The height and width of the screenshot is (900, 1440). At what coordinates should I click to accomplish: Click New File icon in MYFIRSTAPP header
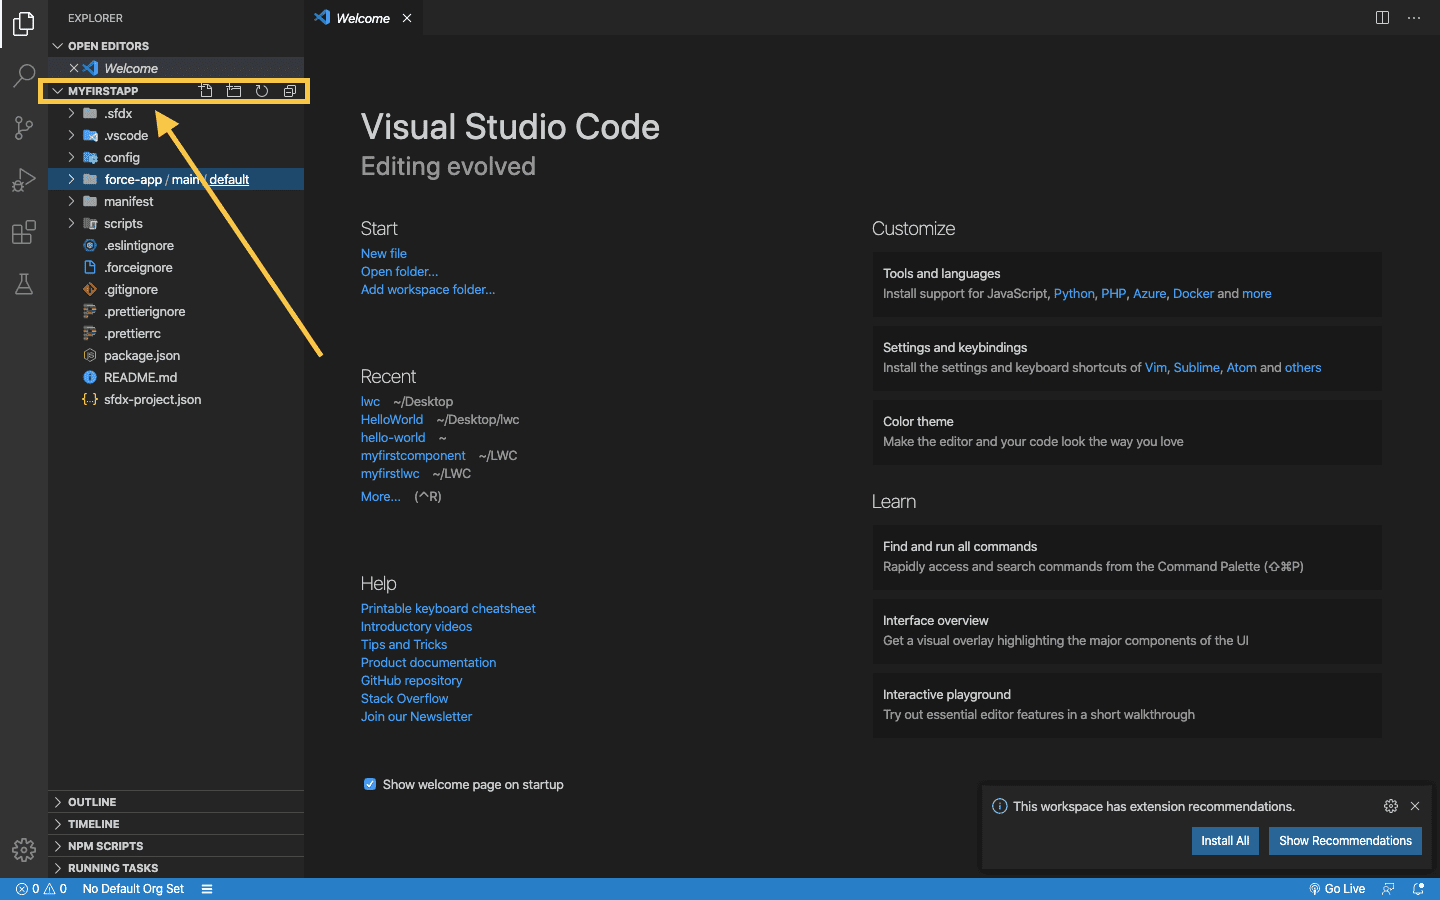click(x=206, y=91)
